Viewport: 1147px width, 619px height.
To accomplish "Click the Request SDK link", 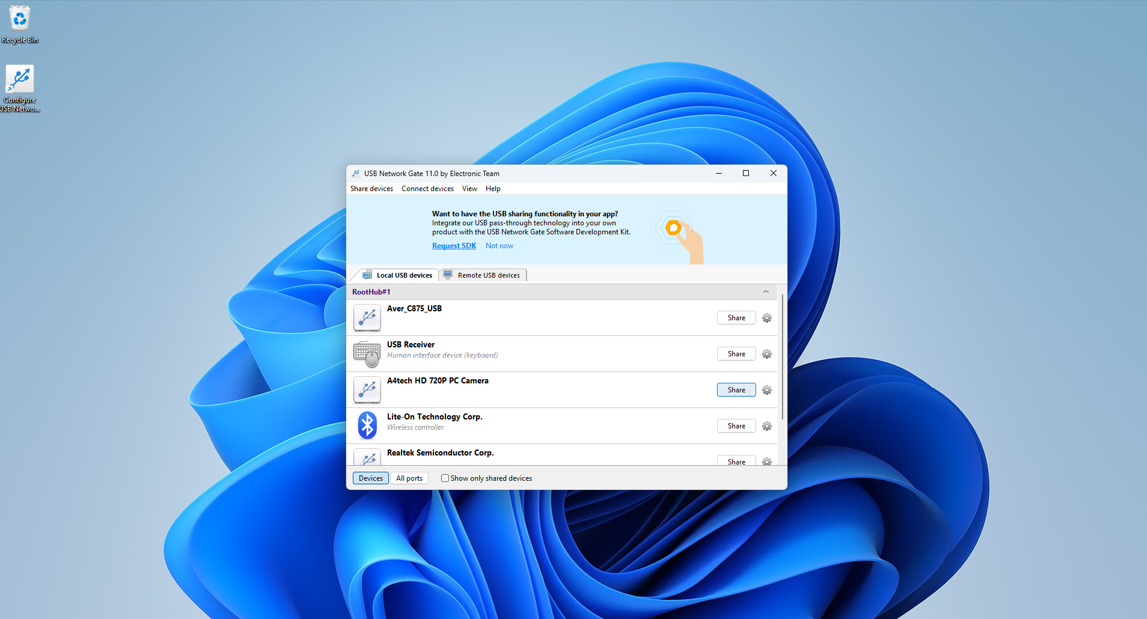I will [454, 246].
